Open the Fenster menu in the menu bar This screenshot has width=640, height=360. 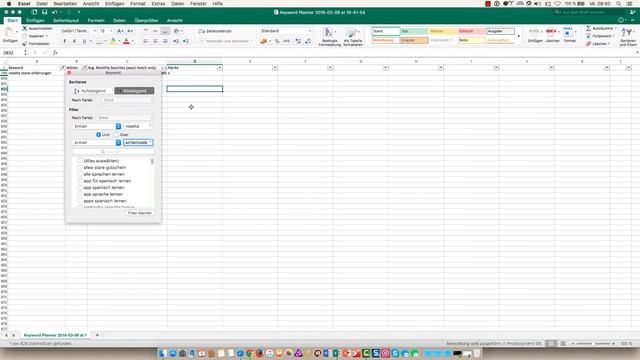tap(198, 3)
